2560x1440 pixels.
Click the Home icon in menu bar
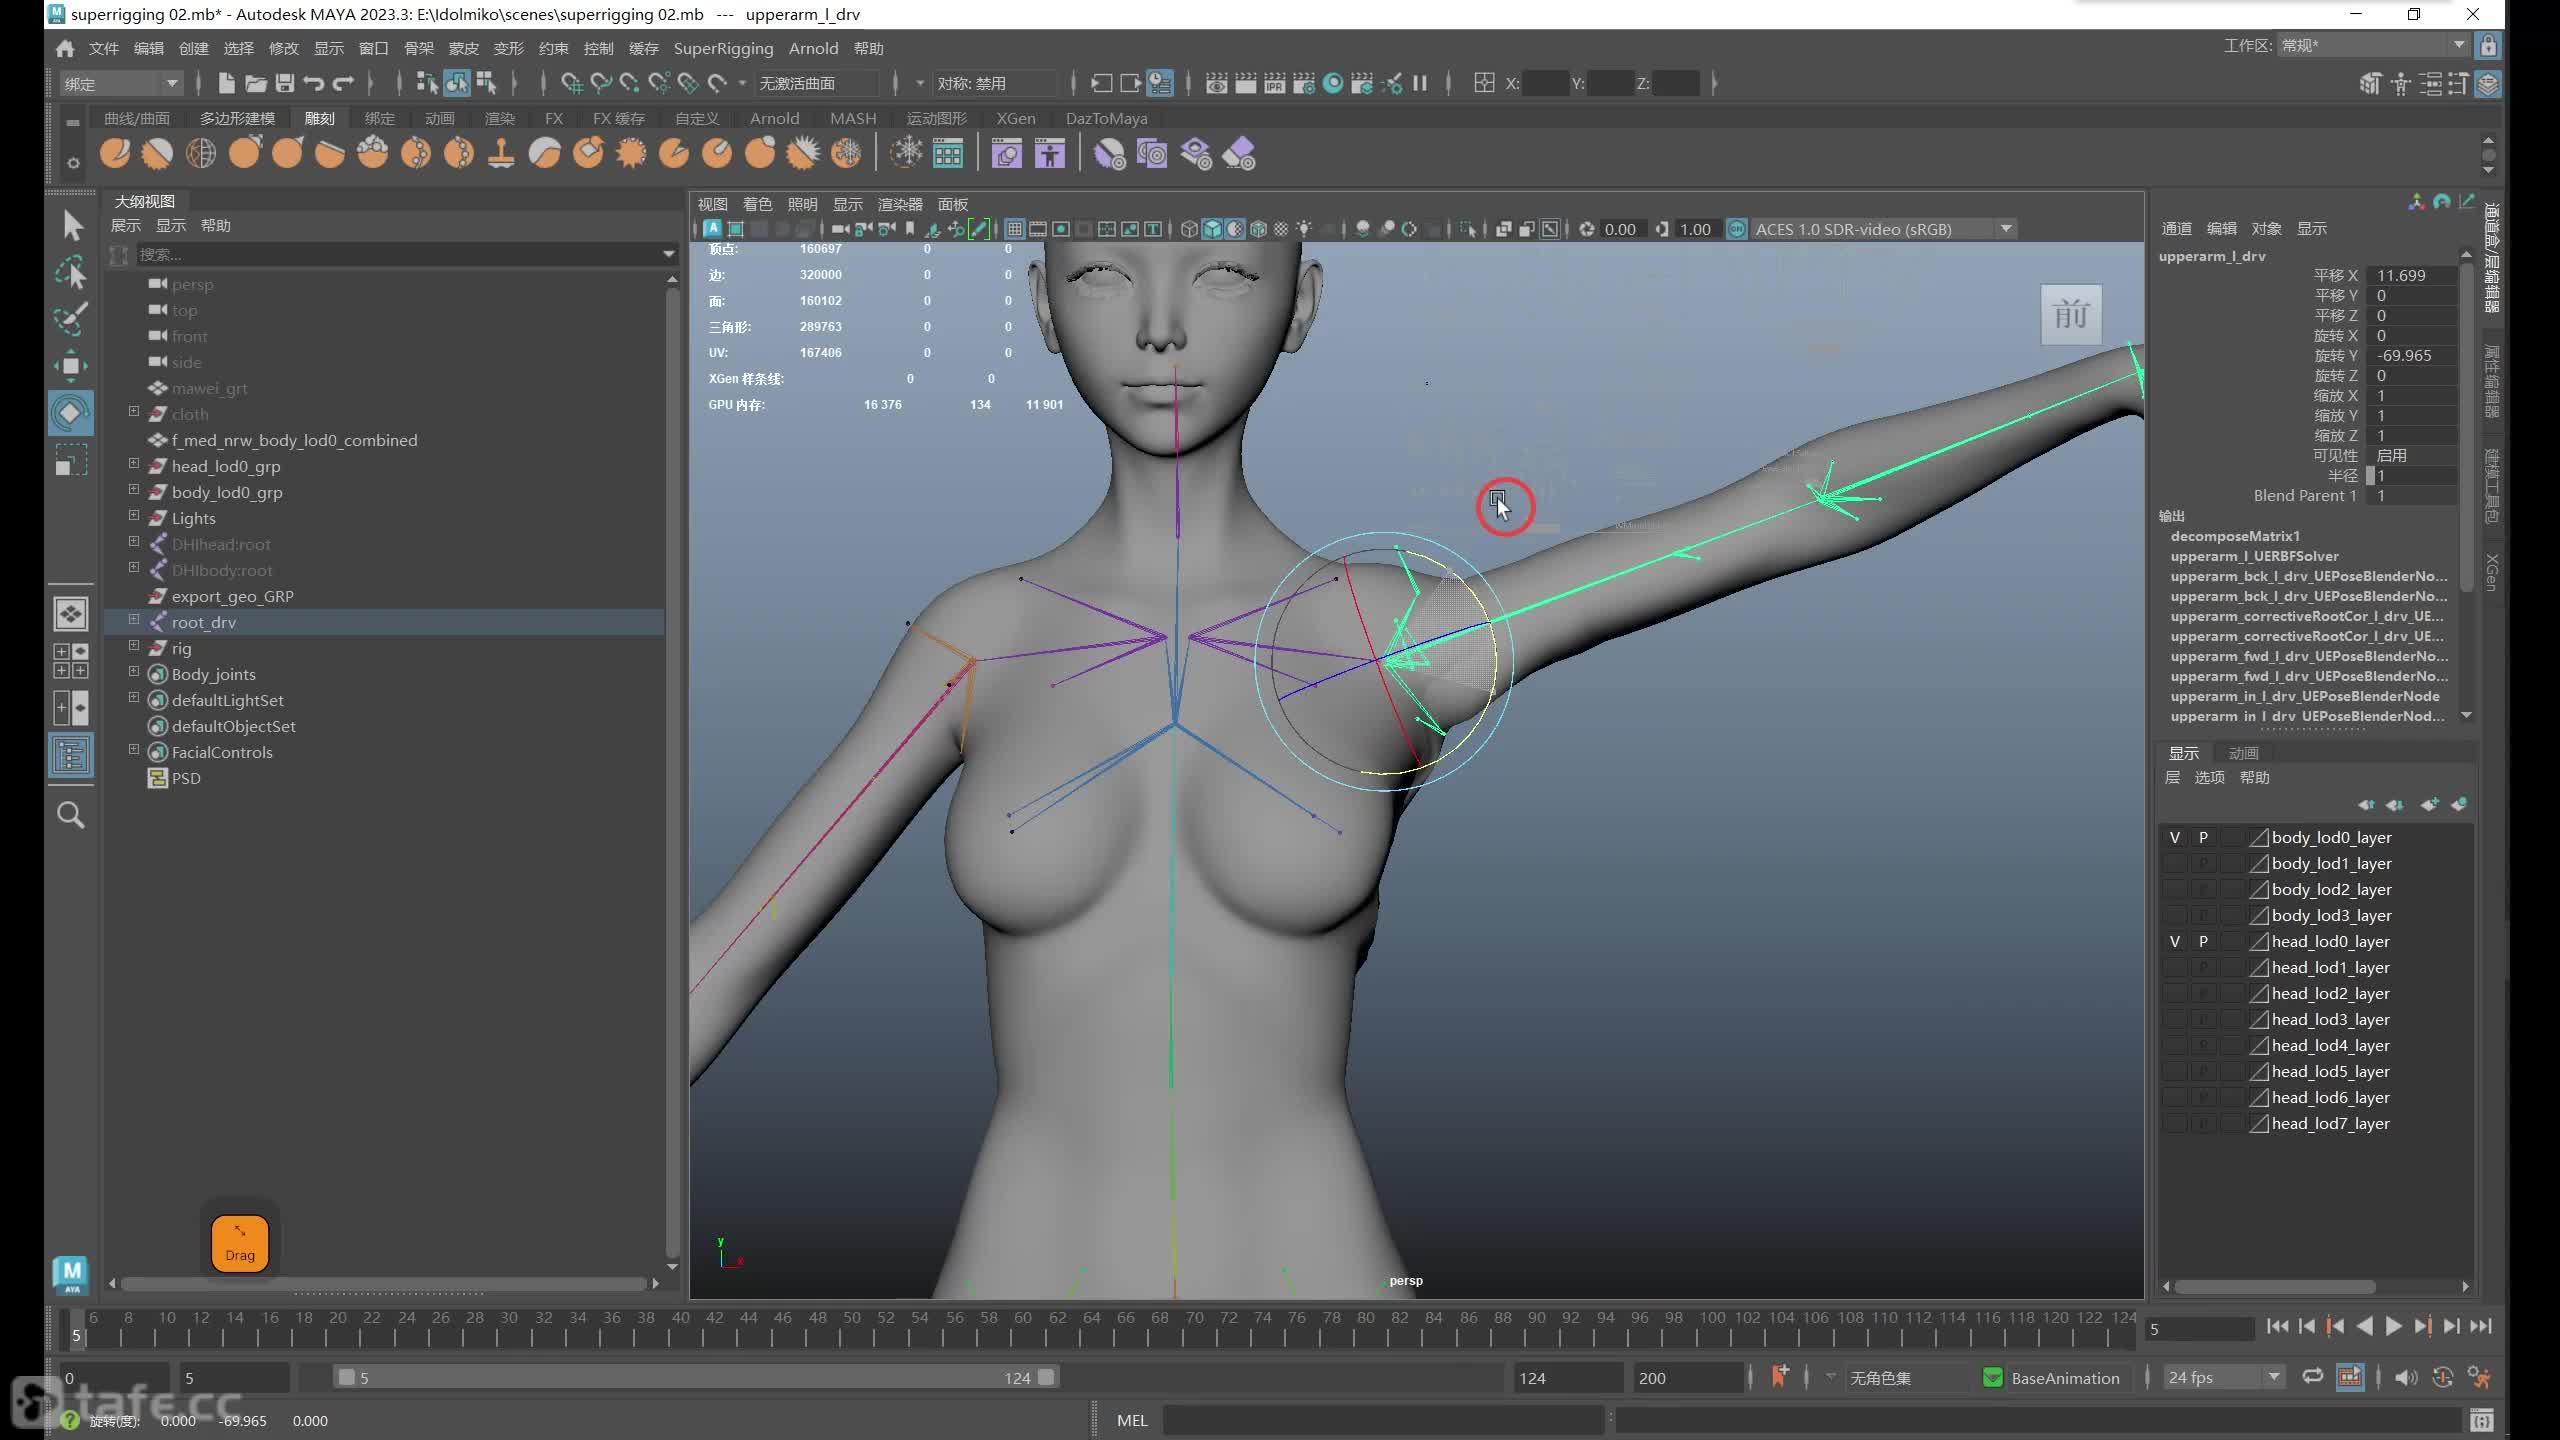click(65, 48)
